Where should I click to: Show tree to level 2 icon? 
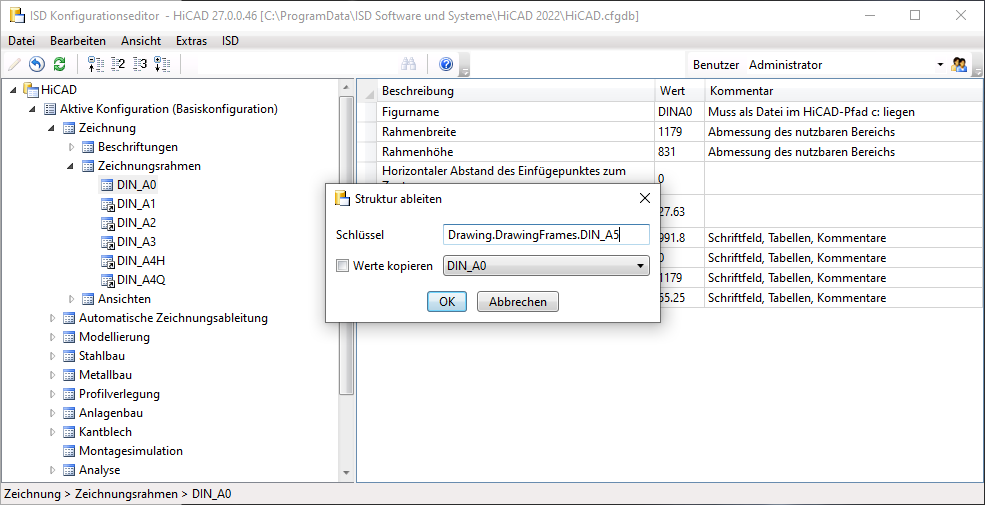[117, 64]
